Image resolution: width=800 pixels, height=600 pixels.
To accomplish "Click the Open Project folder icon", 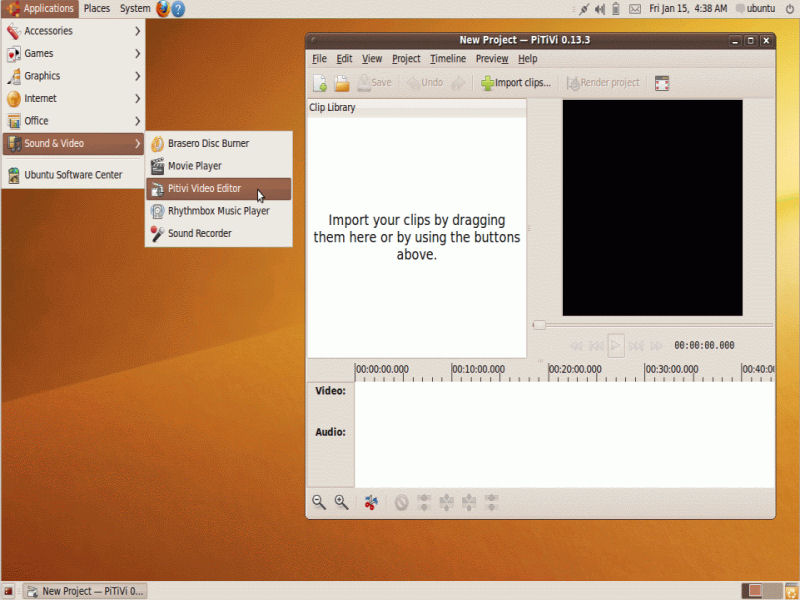I will (x=342, y=83).
